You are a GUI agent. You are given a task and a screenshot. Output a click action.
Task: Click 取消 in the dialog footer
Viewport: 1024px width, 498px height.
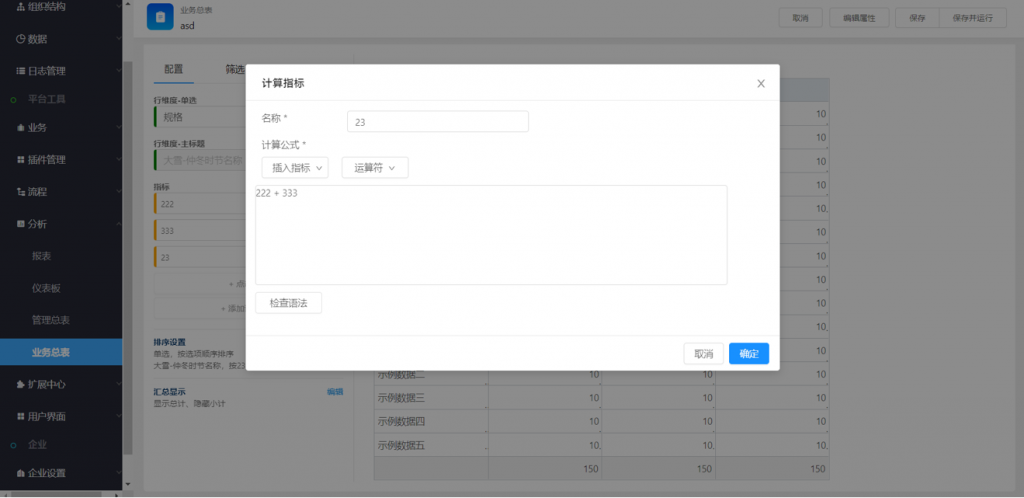tap(703, 354)
